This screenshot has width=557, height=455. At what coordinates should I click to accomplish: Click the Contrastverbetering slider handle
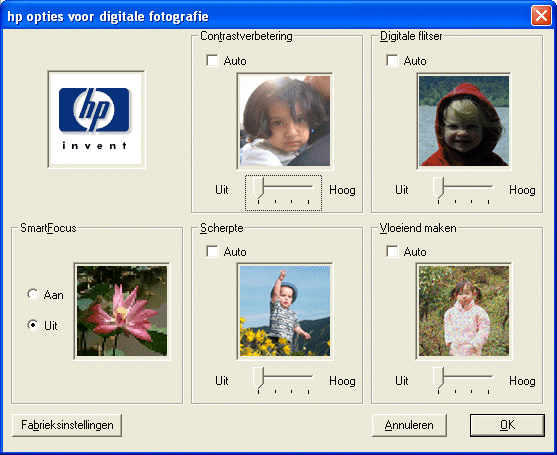point(258,188)
